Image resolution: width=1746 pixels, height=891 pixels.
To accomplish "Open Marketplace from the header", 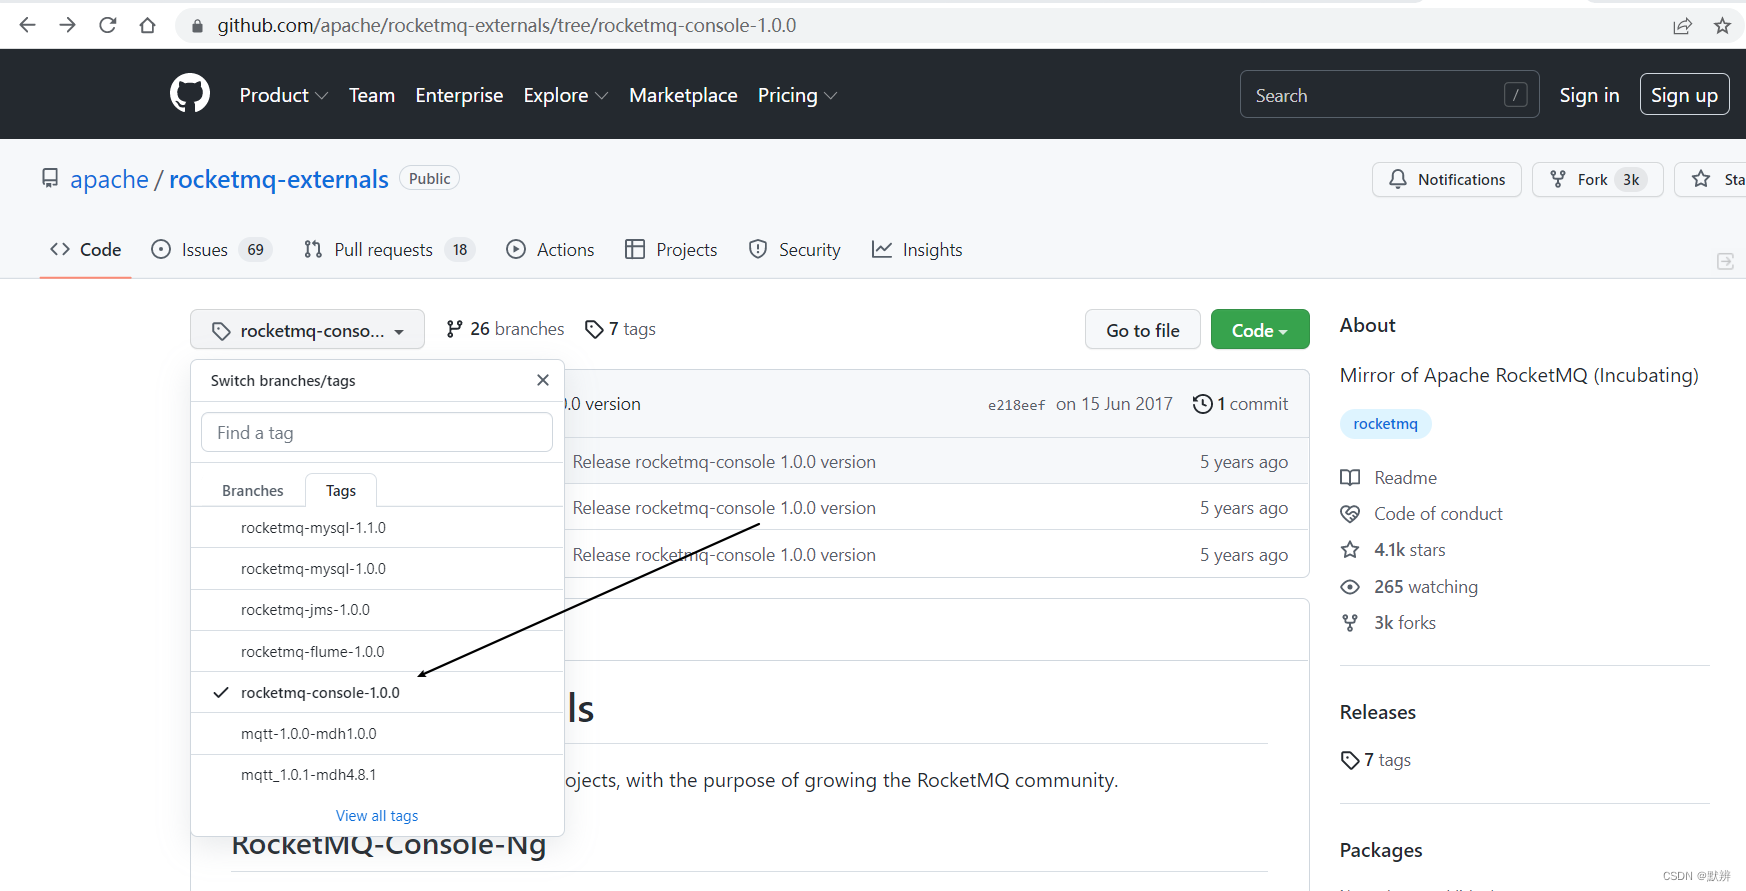I will [x=683, y=95].
